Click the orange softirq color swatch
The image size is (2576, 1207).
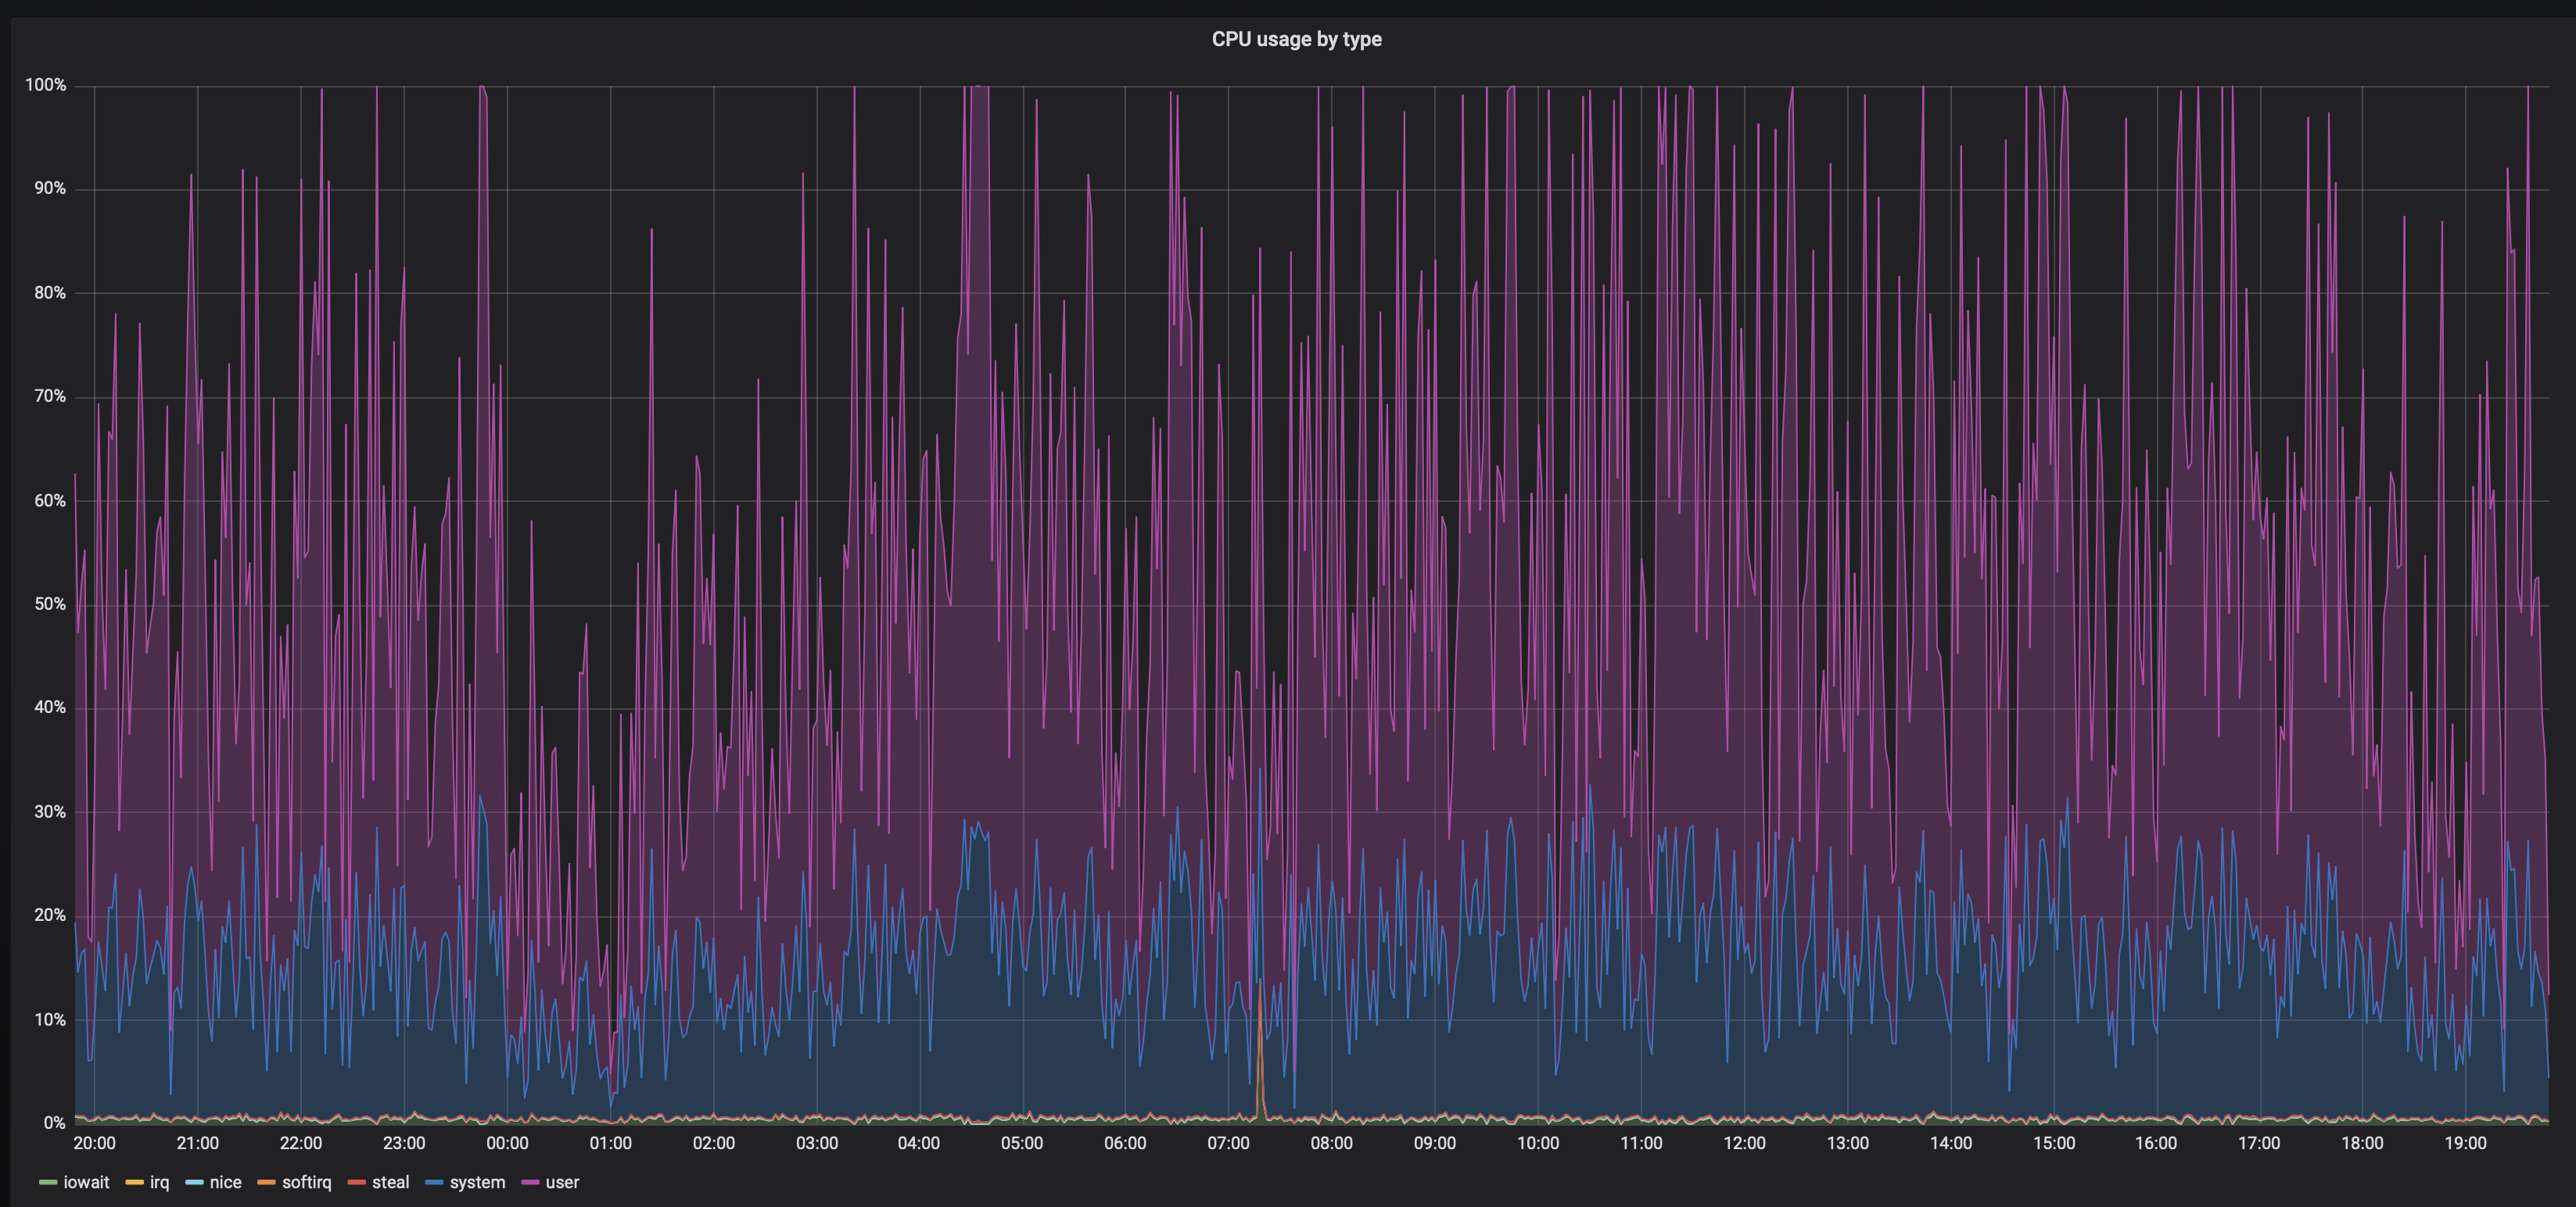266,1183
